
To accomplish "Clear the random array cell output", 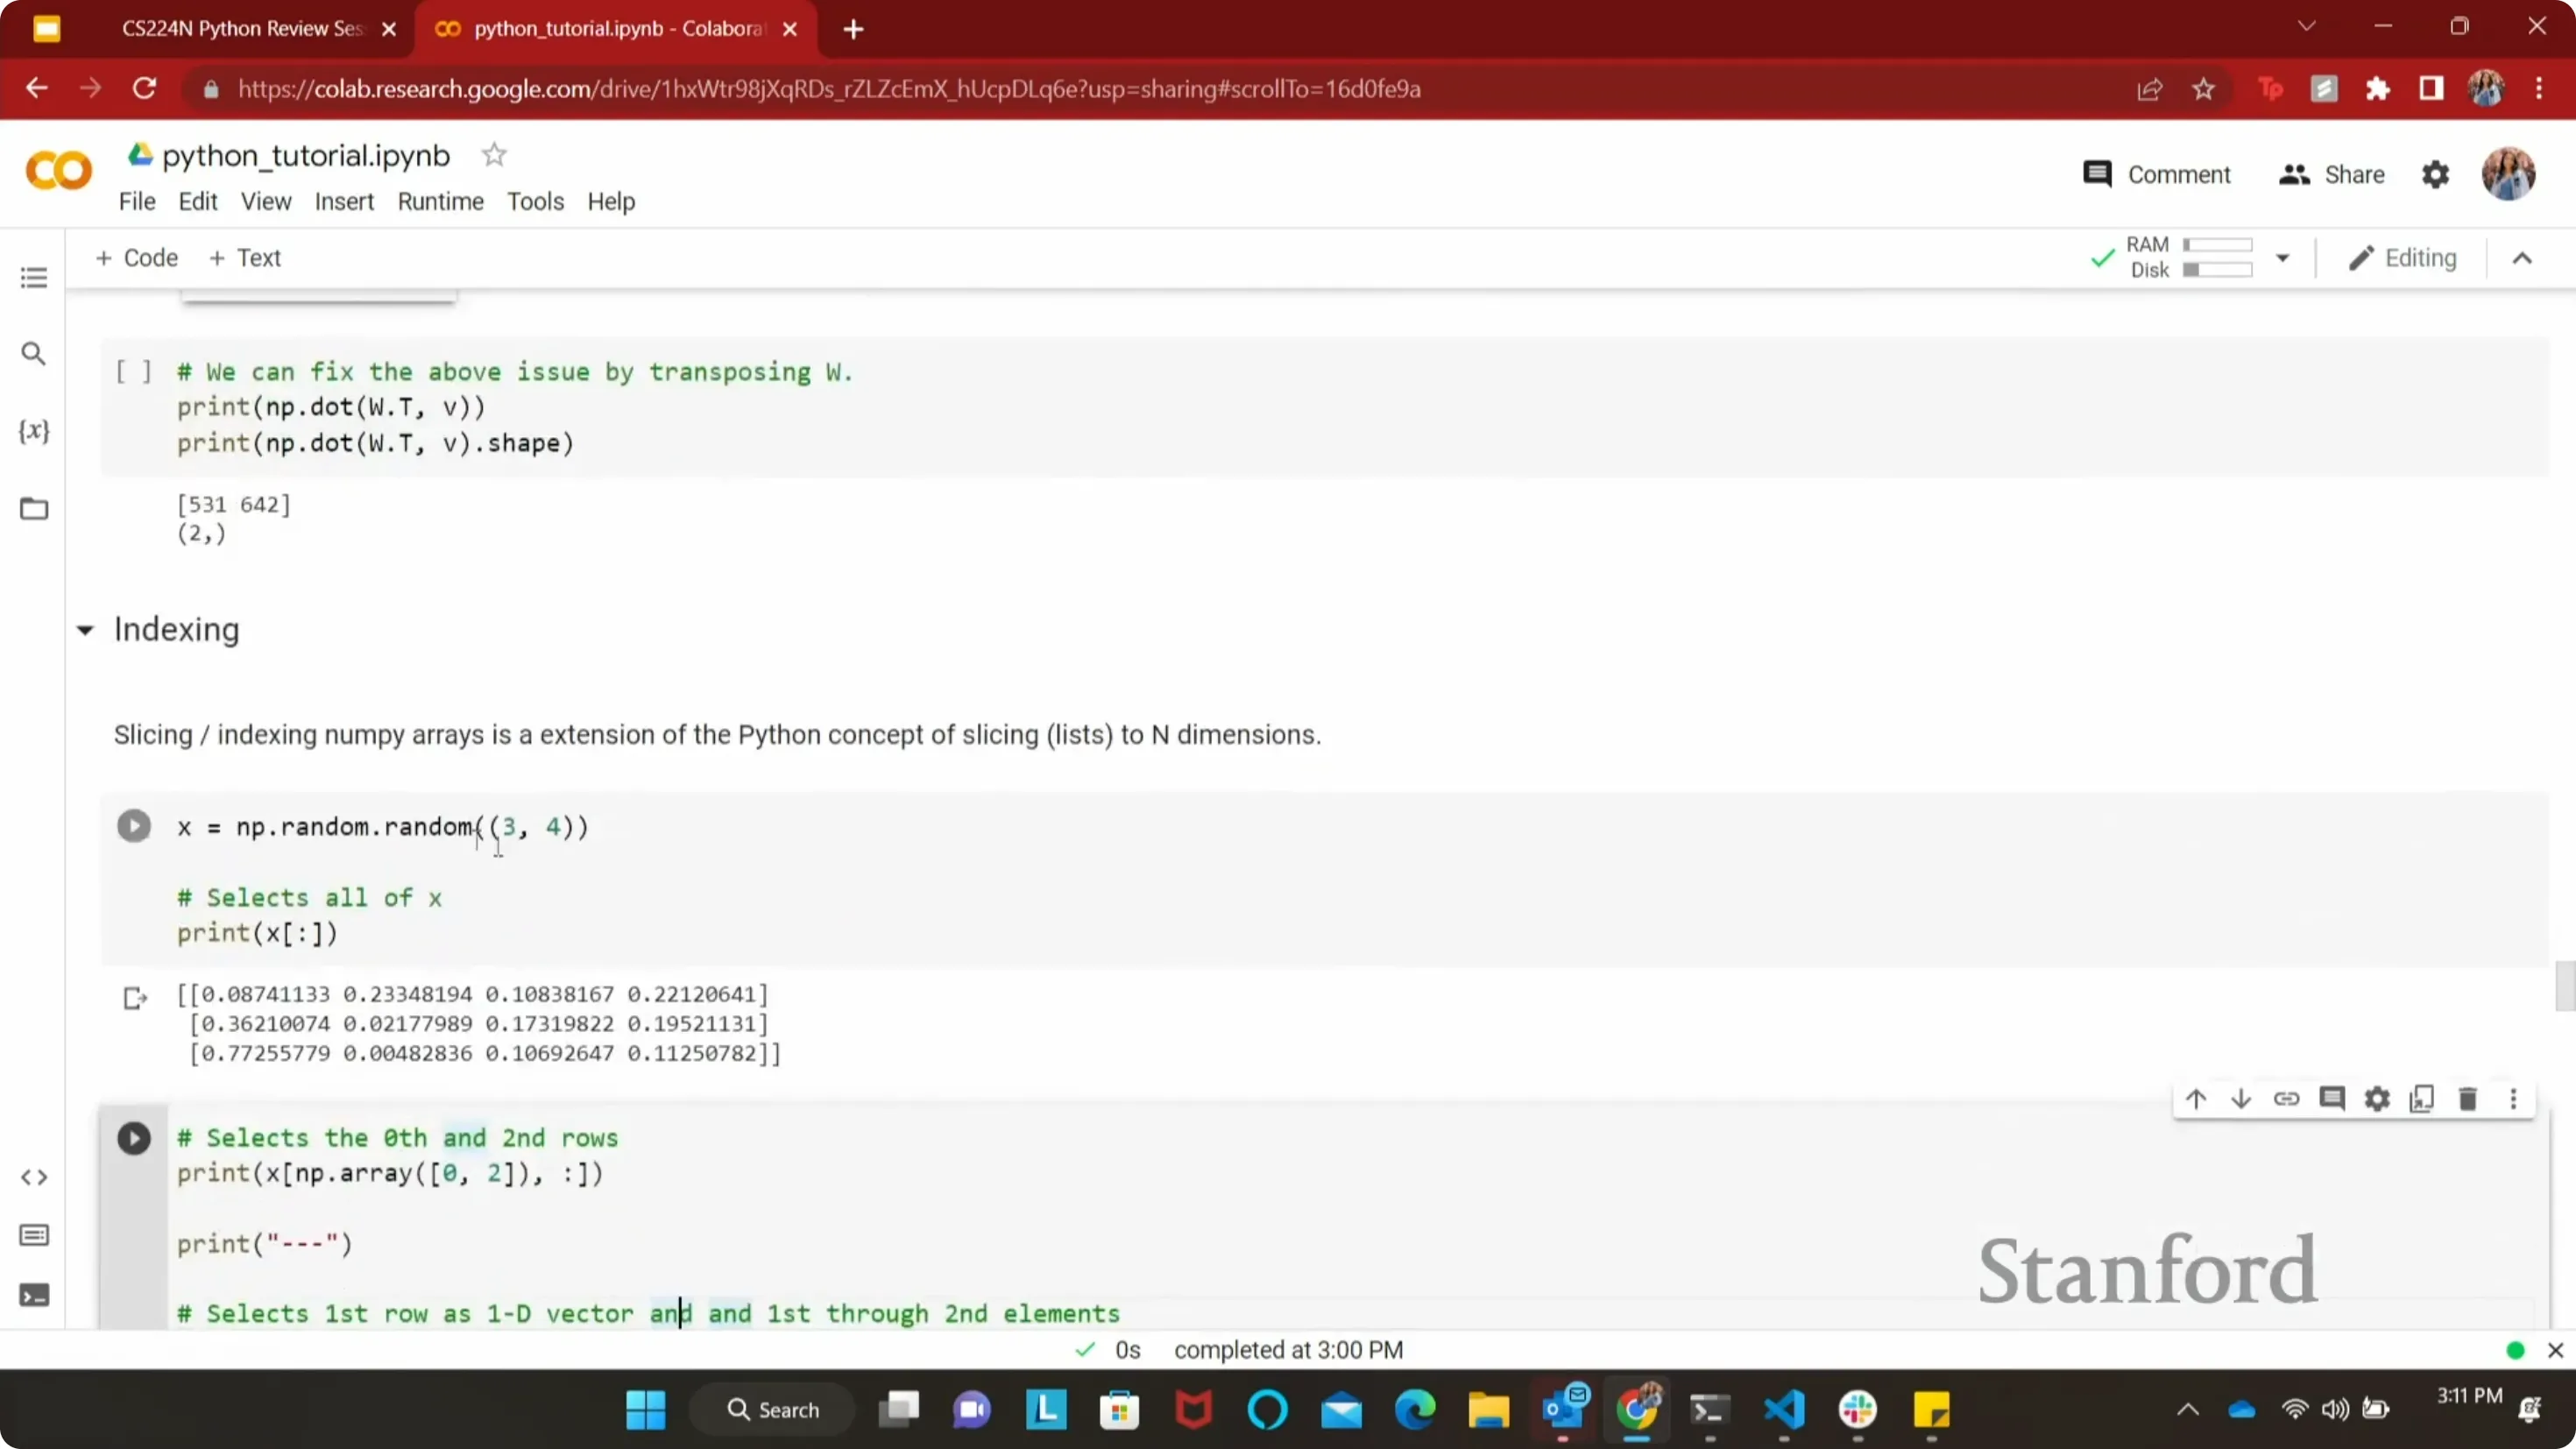I will click(135, 998).
